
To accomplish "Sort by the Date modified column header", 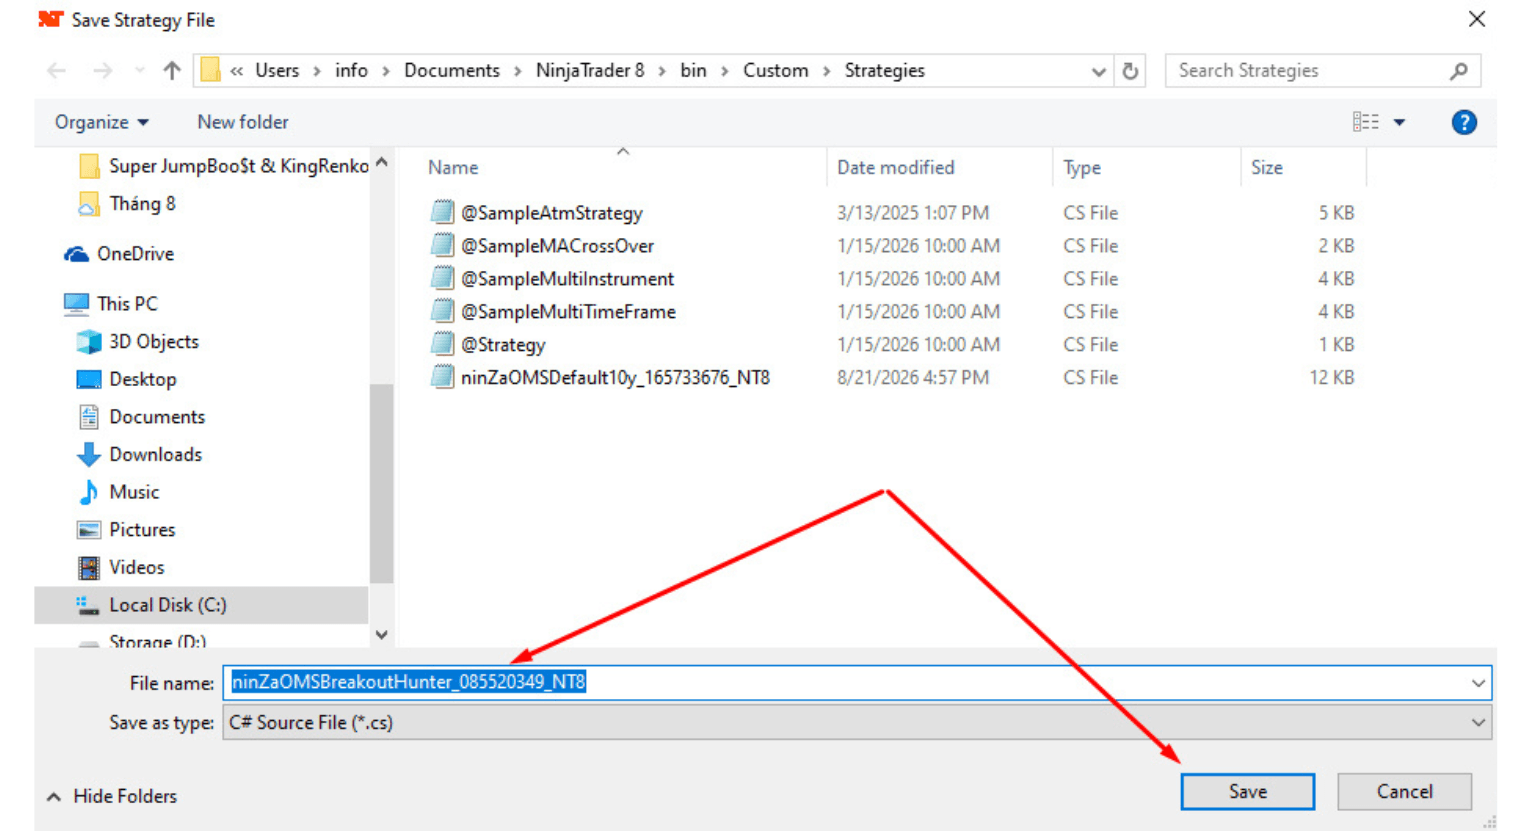I will coord(896,168).
